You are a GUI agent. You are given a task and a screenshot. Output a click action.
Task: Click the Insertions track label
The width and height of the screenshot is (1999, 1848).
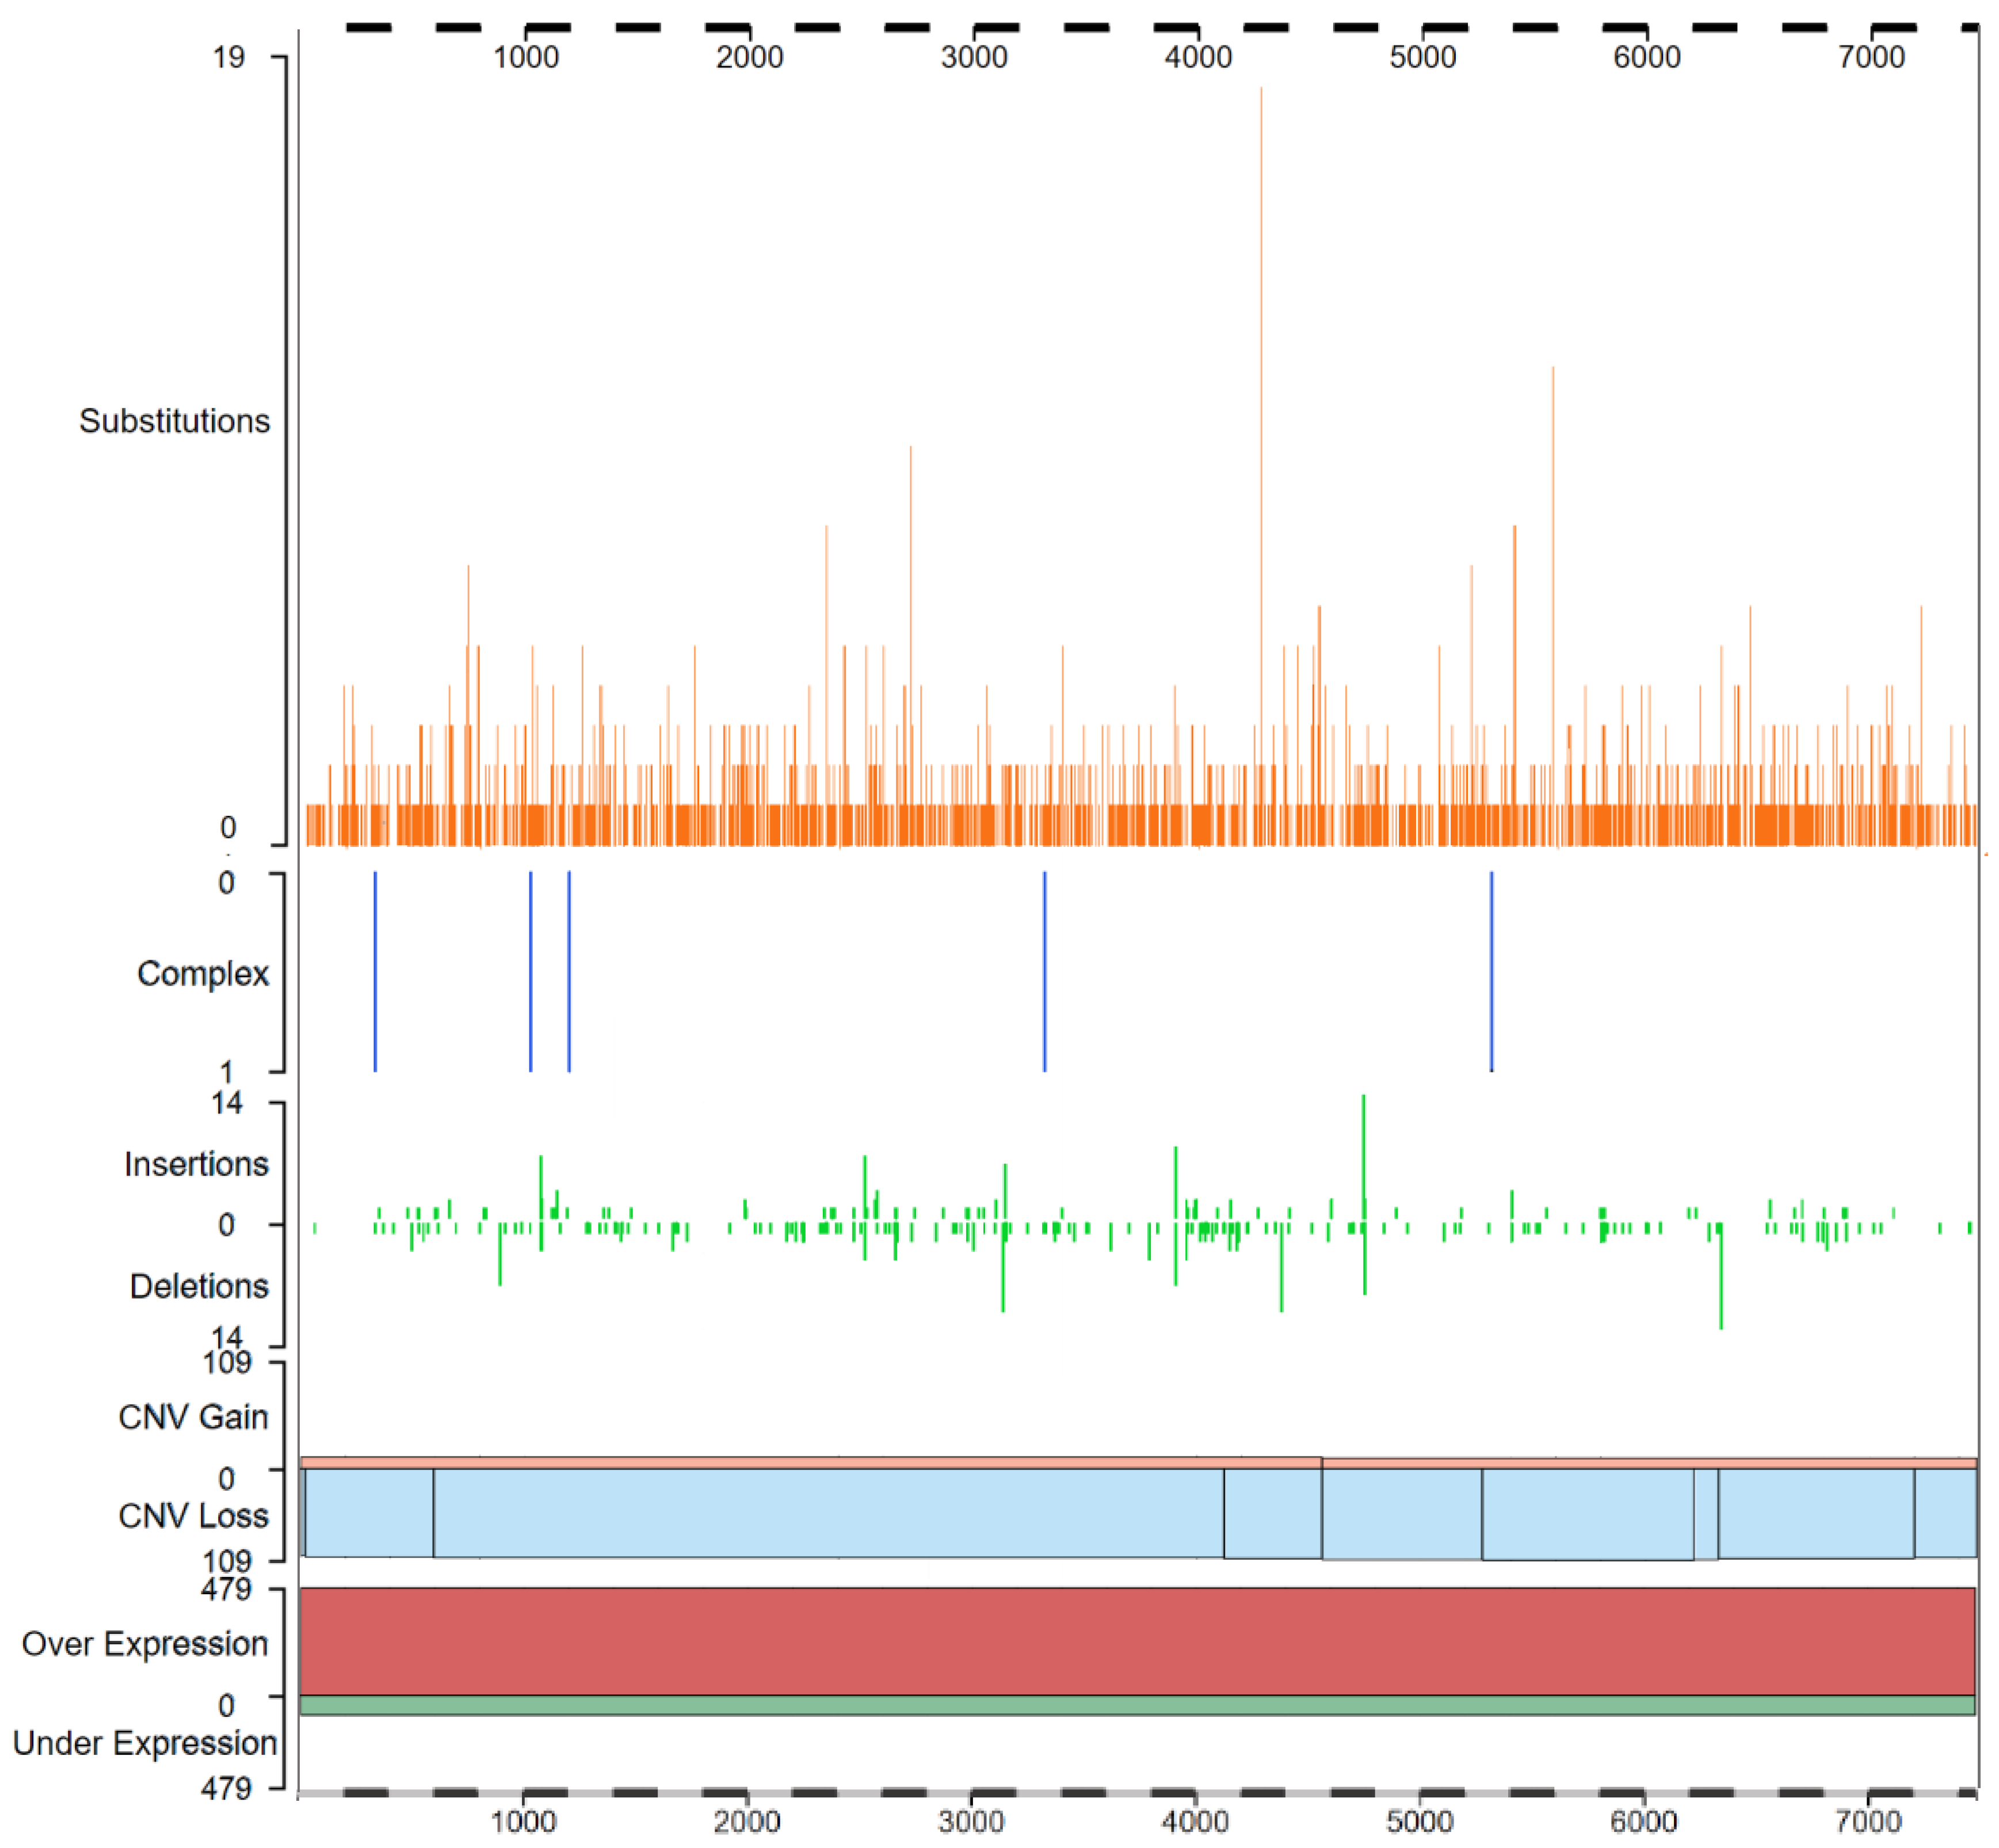click(196, 1164)
